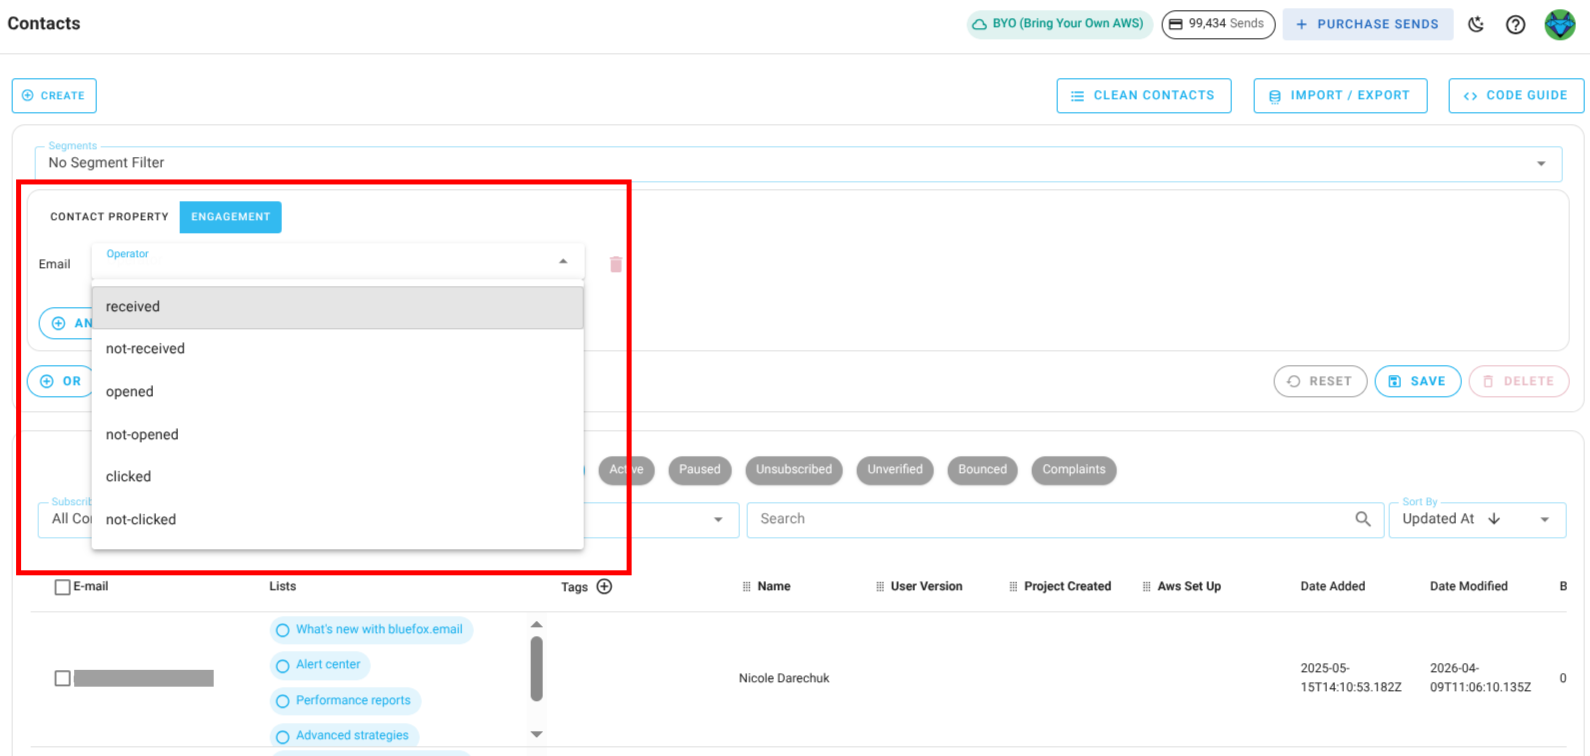Image resolution: width=1590 pixels, height=756 pixels.
Task: Click the Date Modified column header
Action: tap(1469, 587)
